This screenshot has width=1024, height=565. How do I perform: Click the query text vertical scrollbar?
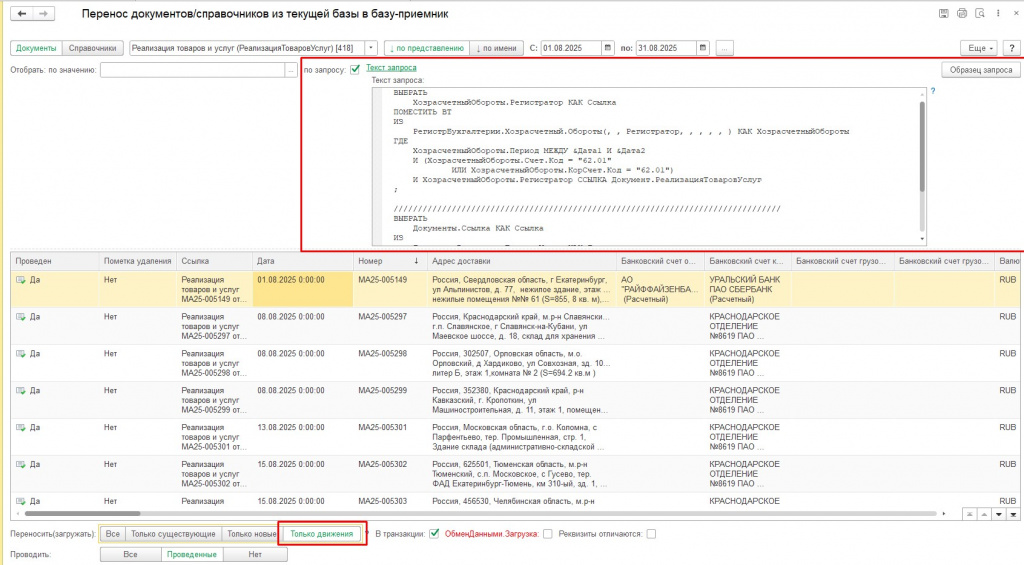click(x=922, y=146)
